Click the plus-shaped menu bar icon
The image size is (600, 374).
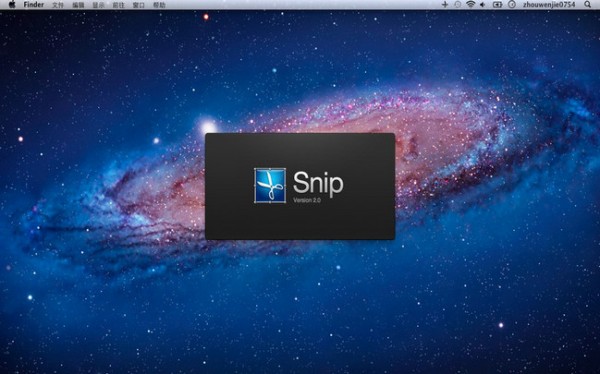point(445,5)
